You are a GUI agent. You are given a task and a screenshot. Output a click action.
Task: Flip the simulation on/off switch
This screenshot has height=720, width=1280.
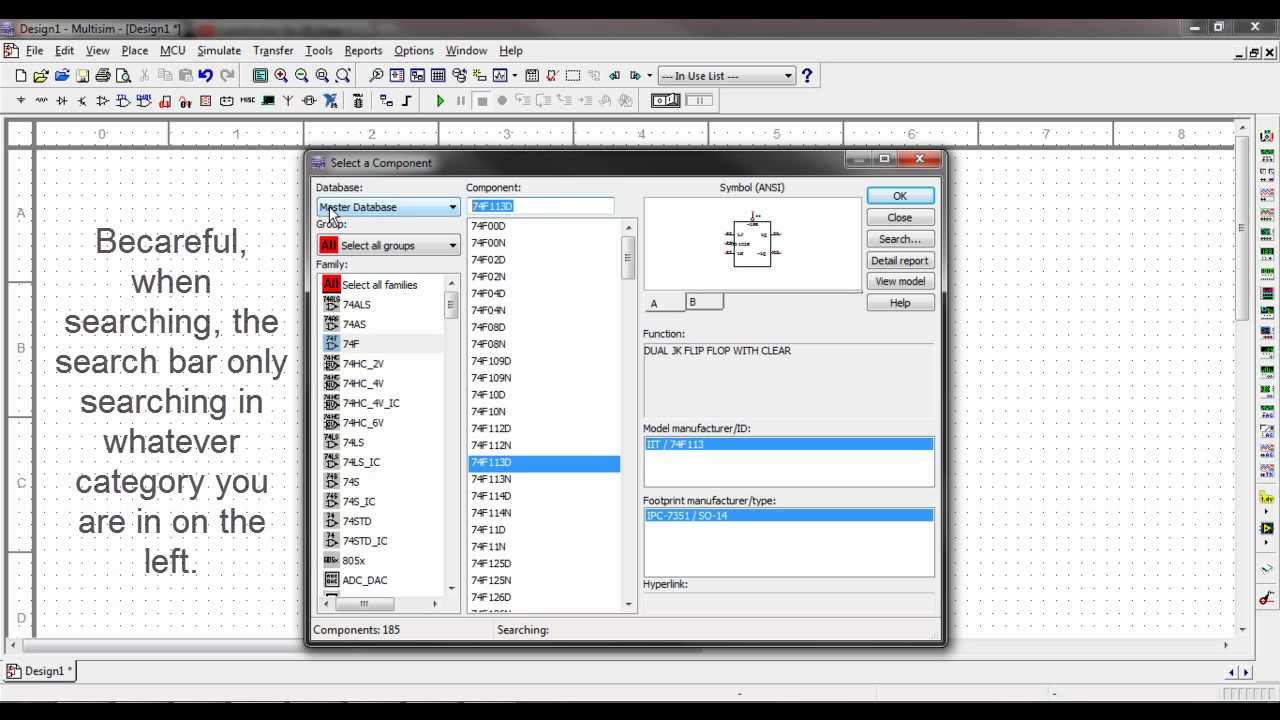click(665, 101)
